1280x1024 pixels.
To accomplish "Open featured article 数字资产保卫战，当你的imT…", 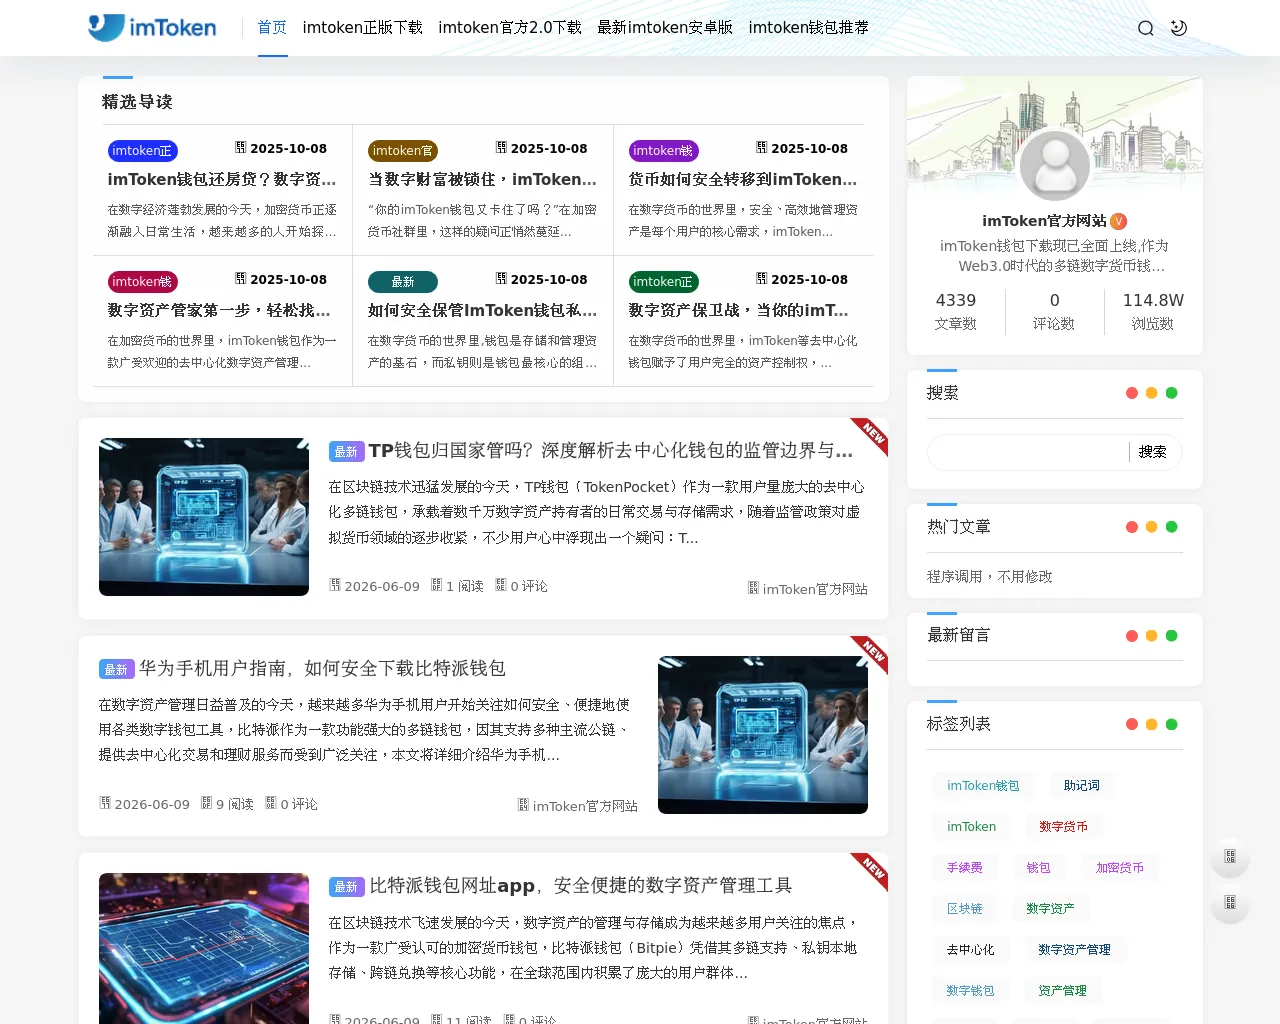I will point(739,310).
